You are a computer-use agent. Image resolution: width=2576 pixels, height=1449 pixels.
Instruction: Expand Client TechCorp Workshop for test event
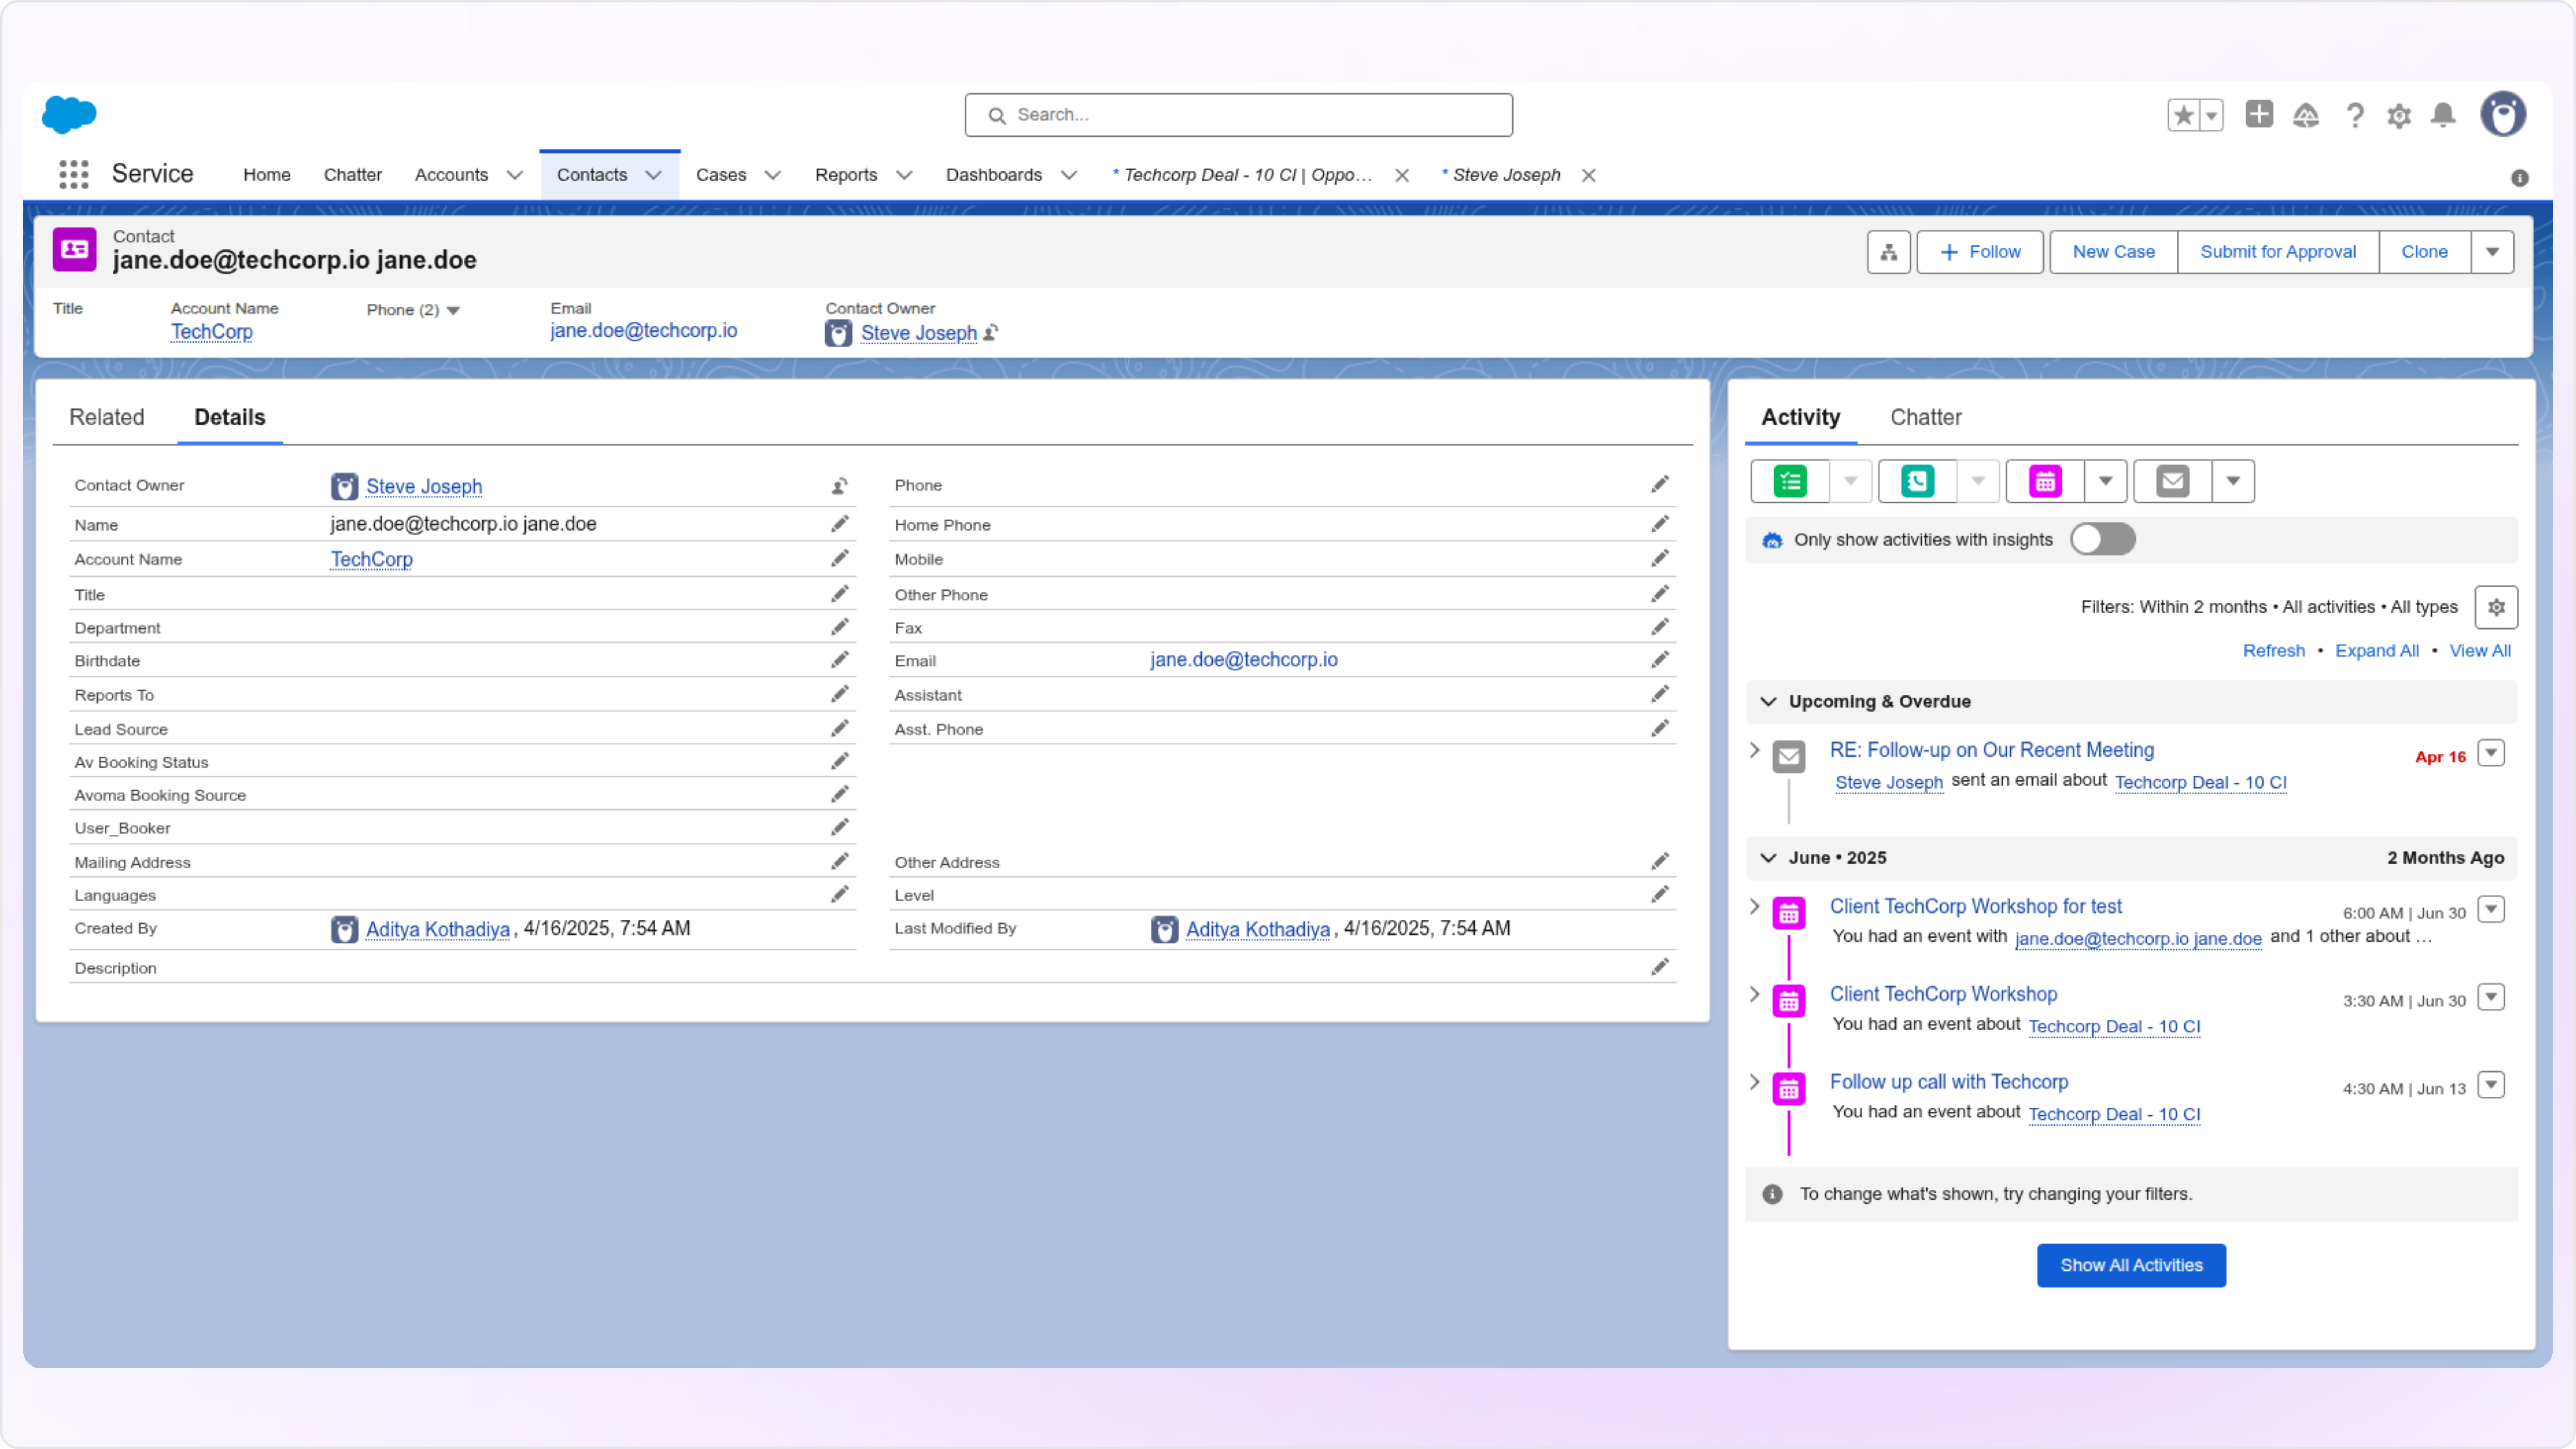pyautogui.click(x=1754, y=906)
